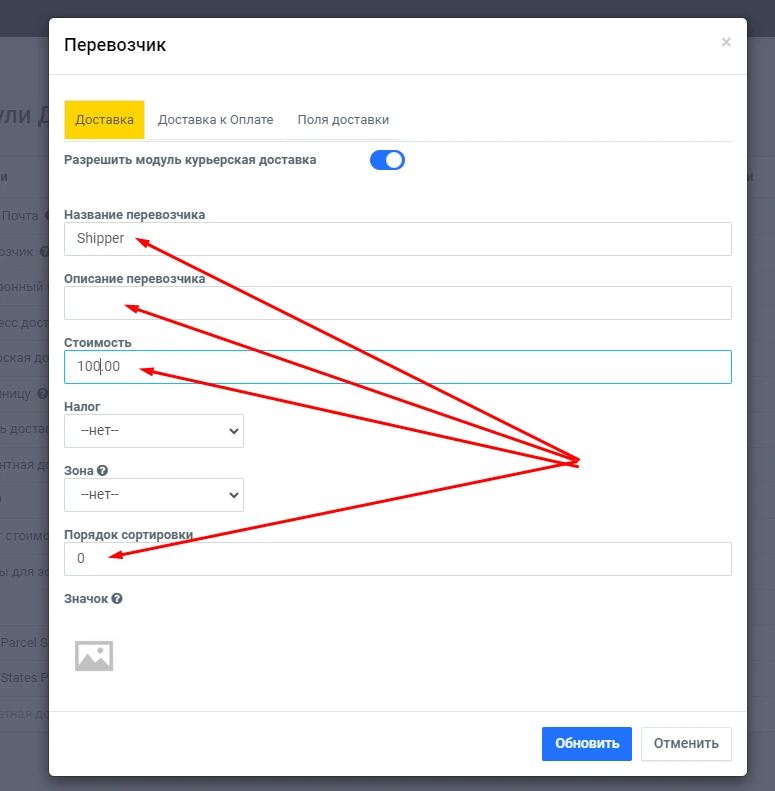Click the help icon beside Зона label
The width and height of the screenshot is (775, 791).
[x=102, y=470]
